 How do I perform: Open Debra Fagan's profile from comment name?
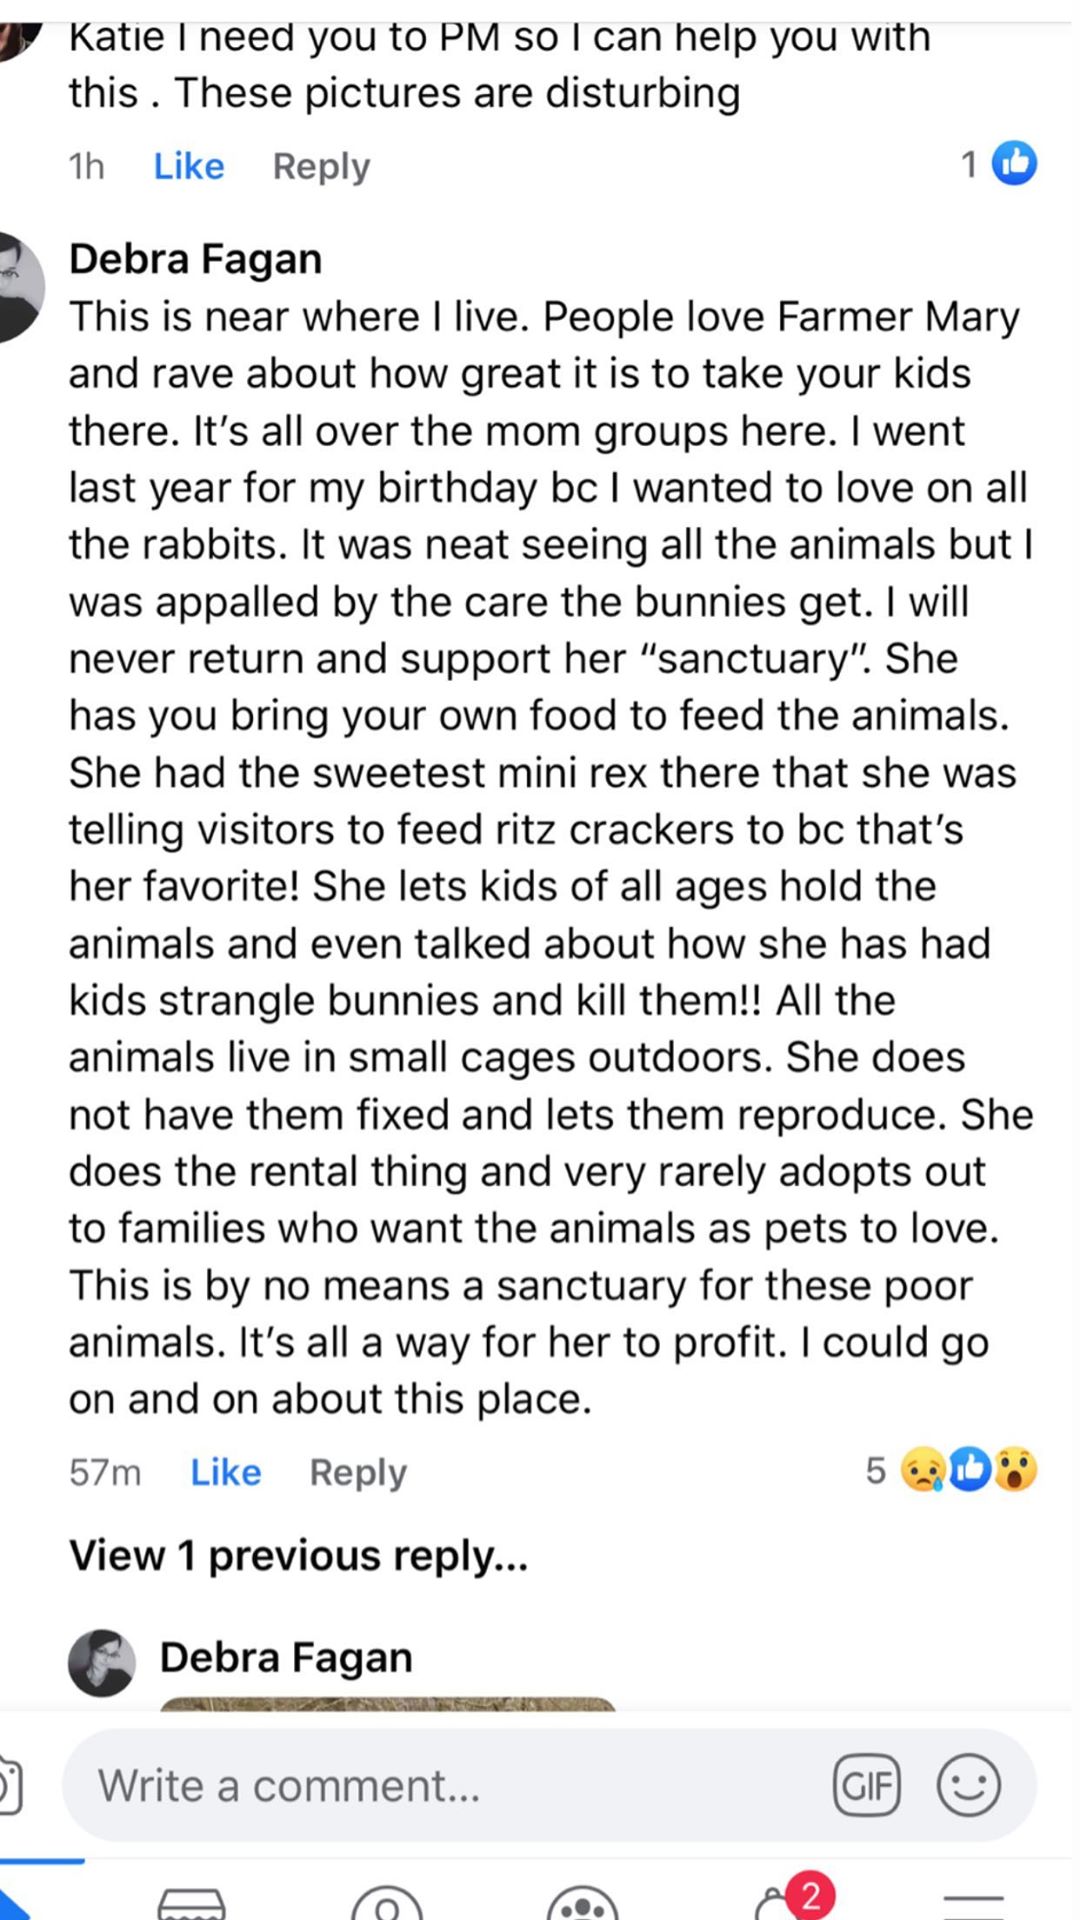click(x=195, y=259)
